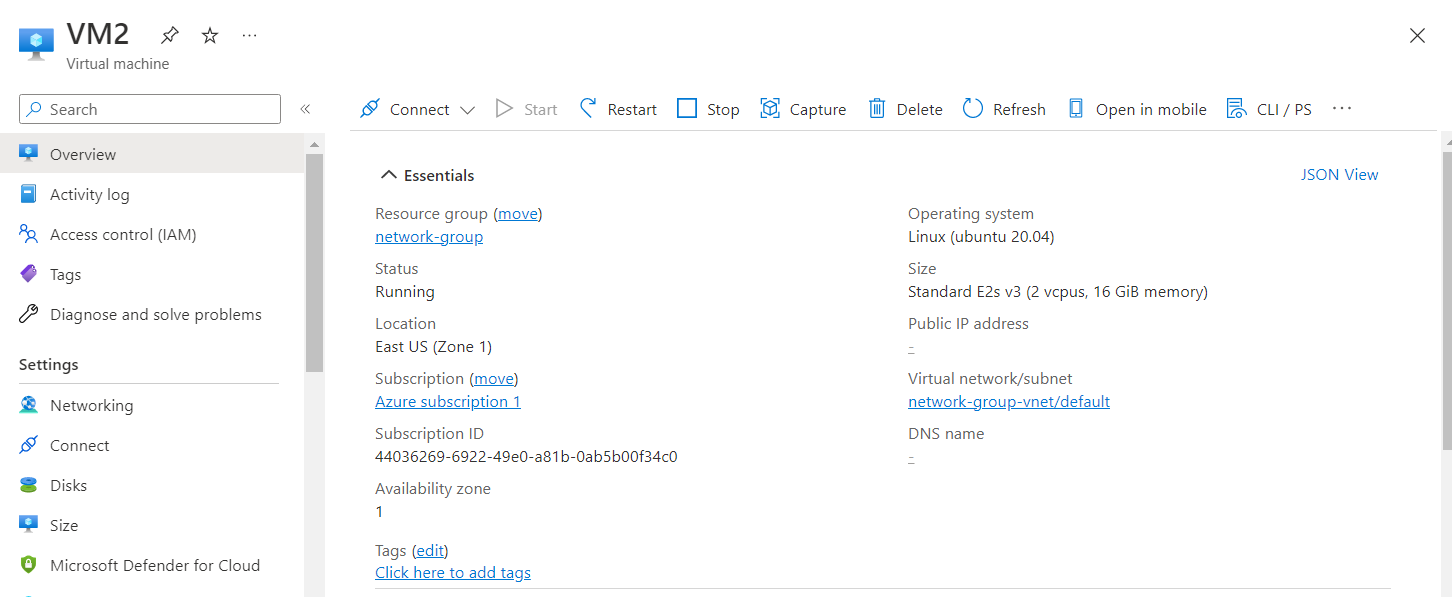Open the toolbar overflow ellipsis menu
Screen dimensions: 1452x597
(1342, 108)
